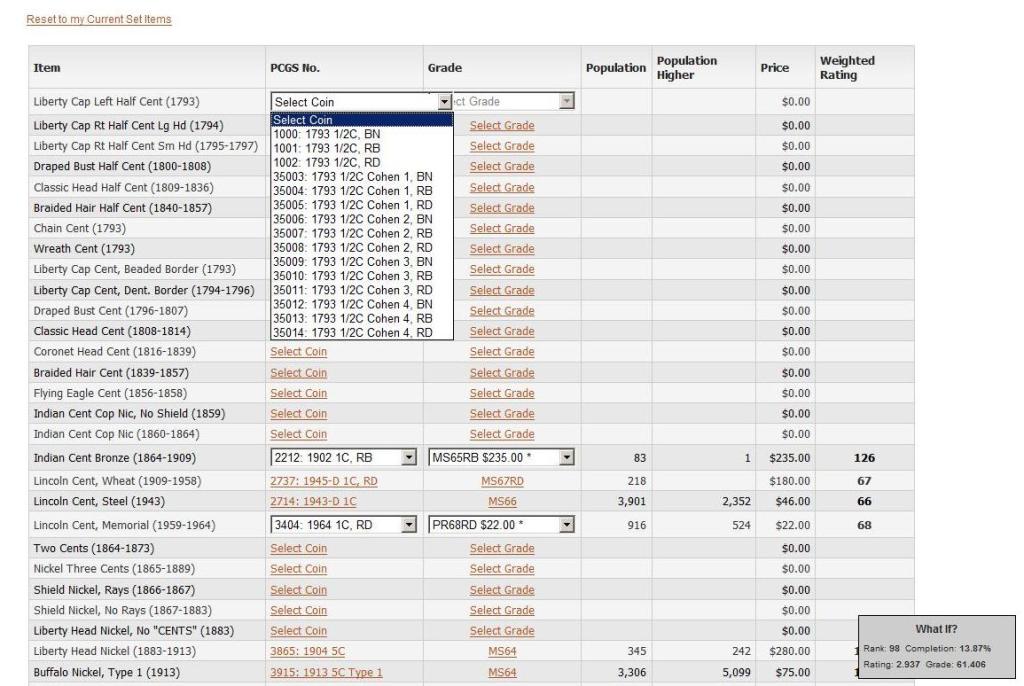The image size is (1024, 686).
Task: Pick '35003: 1793 1/2C Cohen 1, BN' option
Action: pos(352,176)
